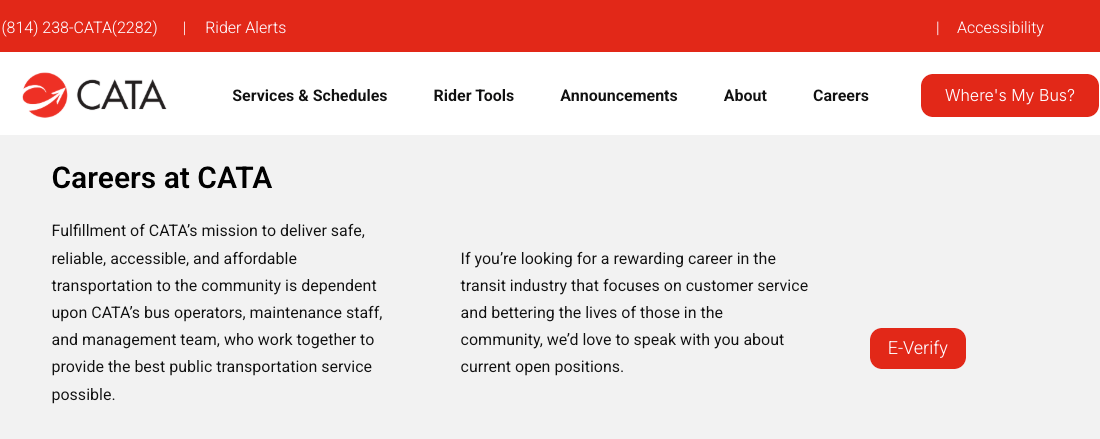Open the Accessibility link in top bar
Image resolution: width=1100 pixels, height=439 pixels.
(1000, 28)
